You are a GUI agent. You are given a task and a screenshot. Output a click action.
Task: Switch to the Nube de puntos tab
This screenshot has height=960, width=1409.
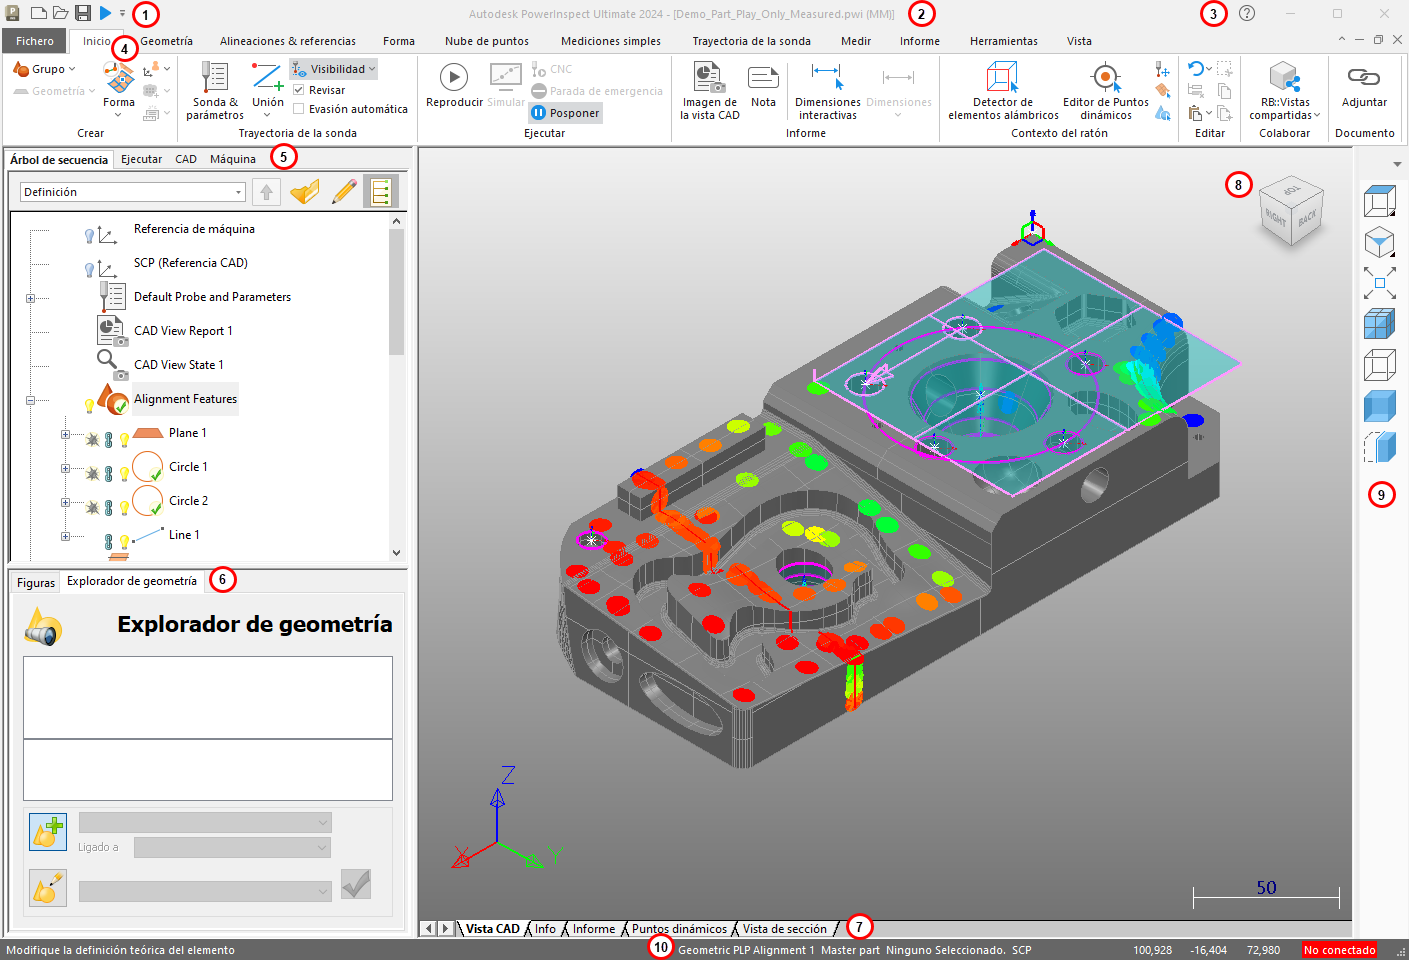pos(487,41)
